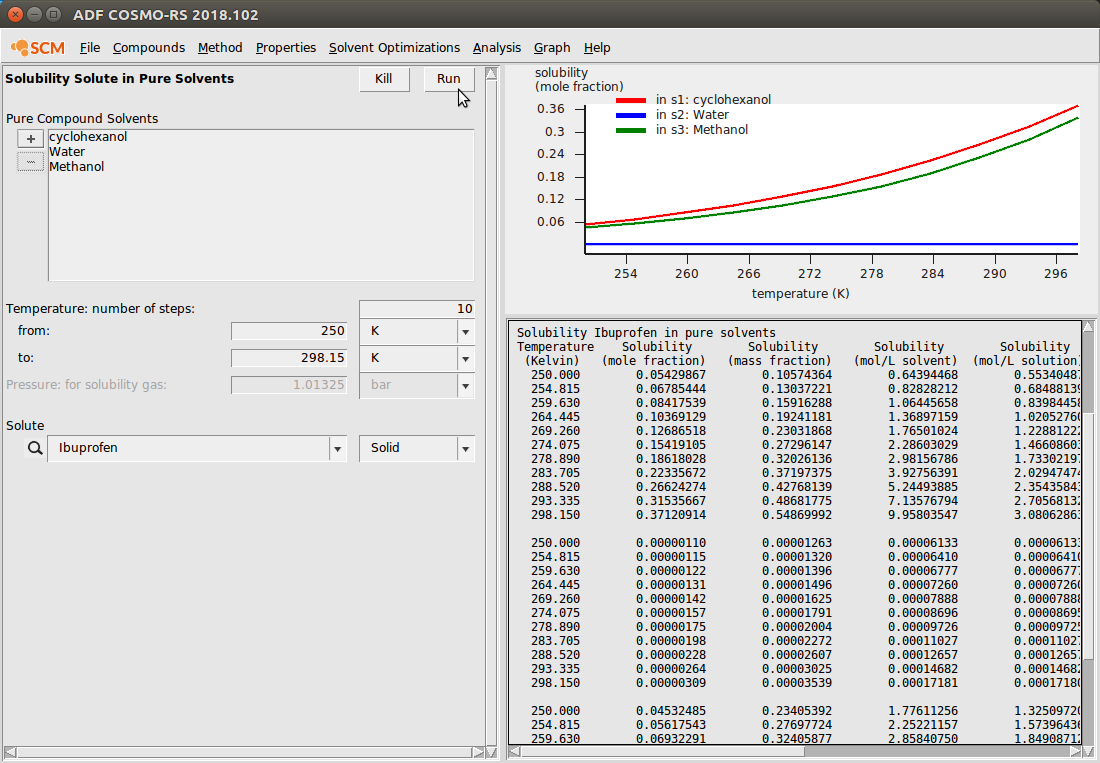Edit the 'from' temperature field
This screenshot has width=1100, height=763.
point(289,331)
